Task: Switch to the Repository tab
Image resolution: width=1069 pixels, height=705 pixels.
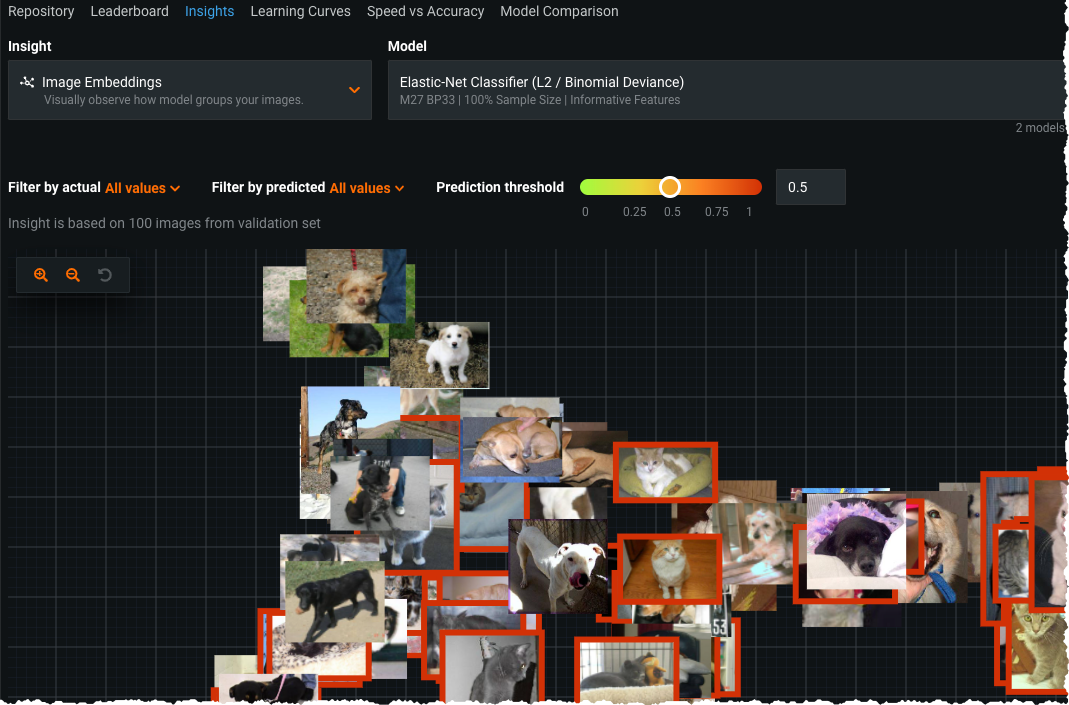Action: point(41,12)
